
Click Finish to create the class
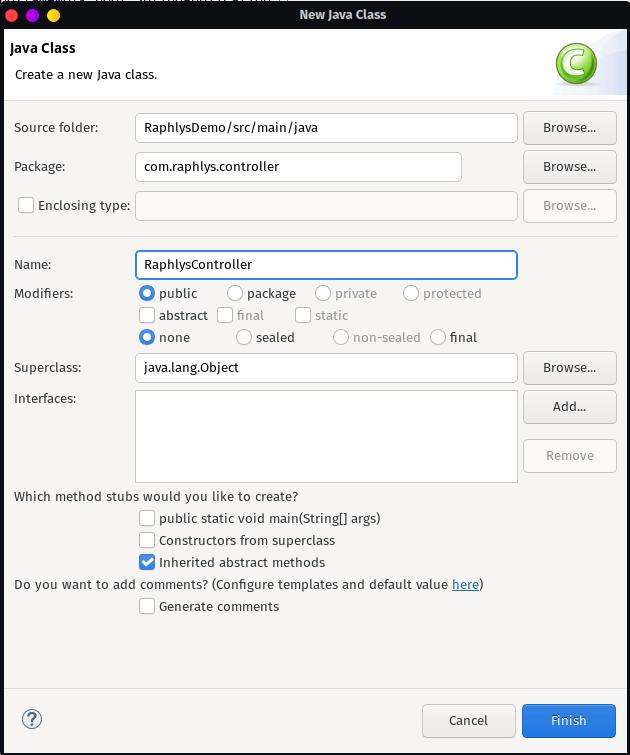568,720
